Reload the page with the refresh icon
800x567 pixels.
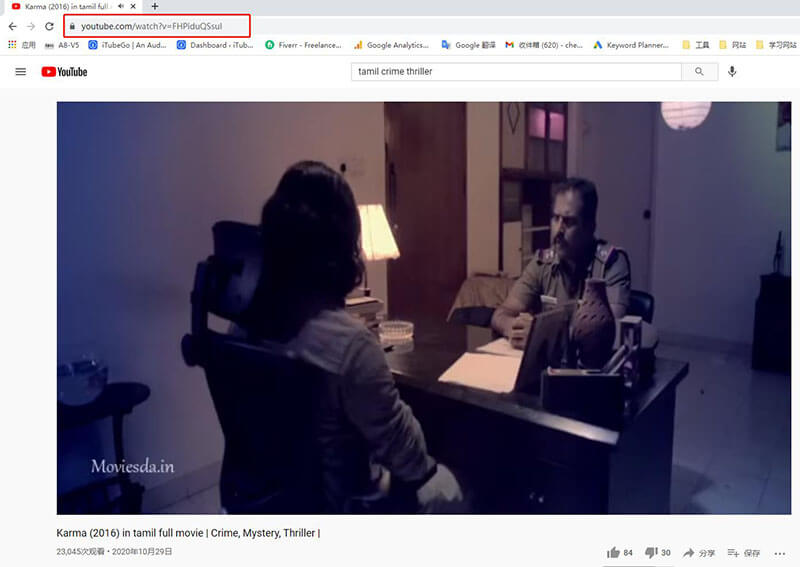[x=49, y=27]
